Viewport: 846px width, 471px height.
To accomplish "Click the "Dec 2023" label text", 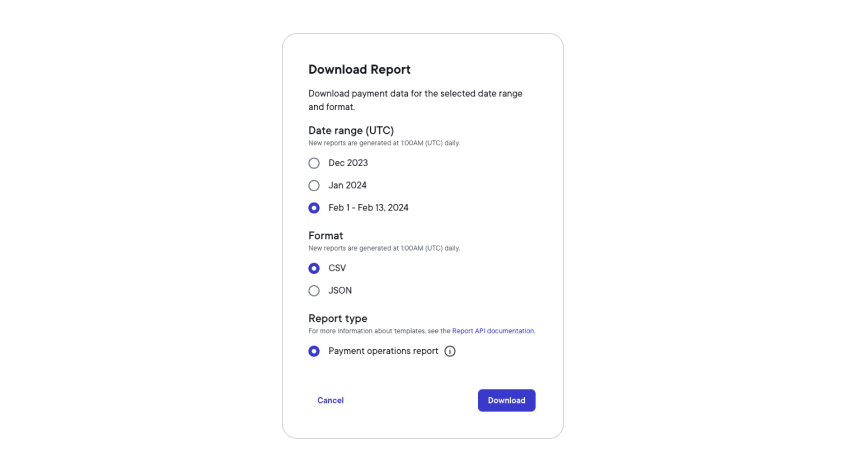I will pyautogui.click(x=348, y=163).
